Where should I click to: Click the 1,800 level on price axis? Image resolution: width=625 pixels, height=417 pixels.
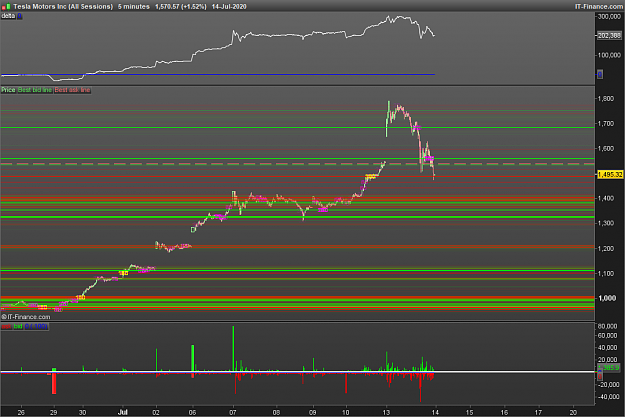click(x=607, y=98)
